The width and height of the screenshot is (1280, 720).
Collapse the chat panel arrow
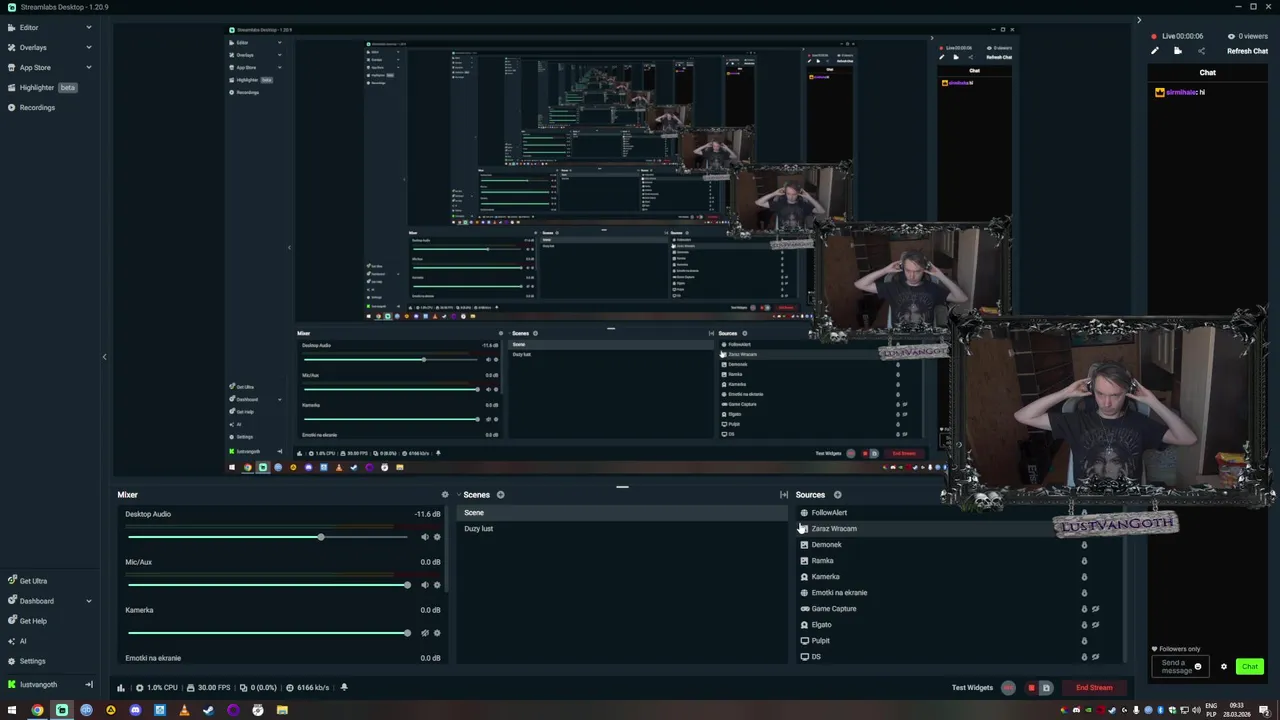[x=1138, y=20]
